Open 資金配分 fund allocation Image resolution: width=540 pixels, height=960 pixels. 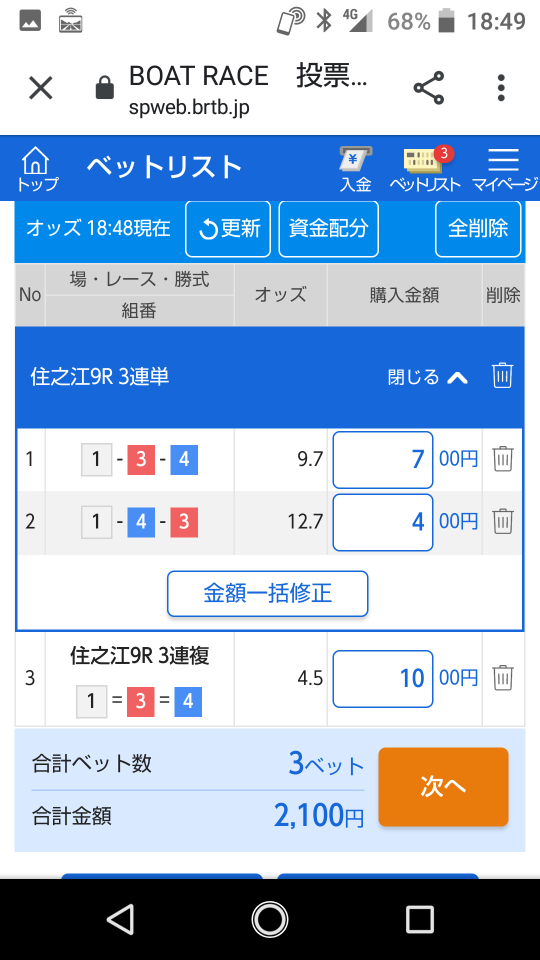point(329,229)
